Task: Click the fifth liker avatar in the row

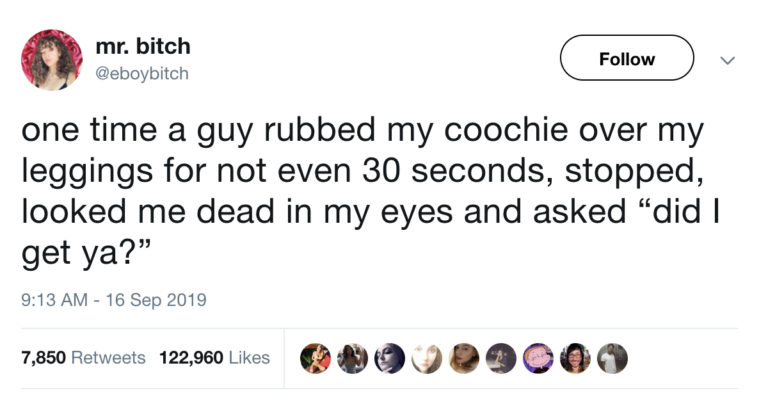Action: [465, 358]
